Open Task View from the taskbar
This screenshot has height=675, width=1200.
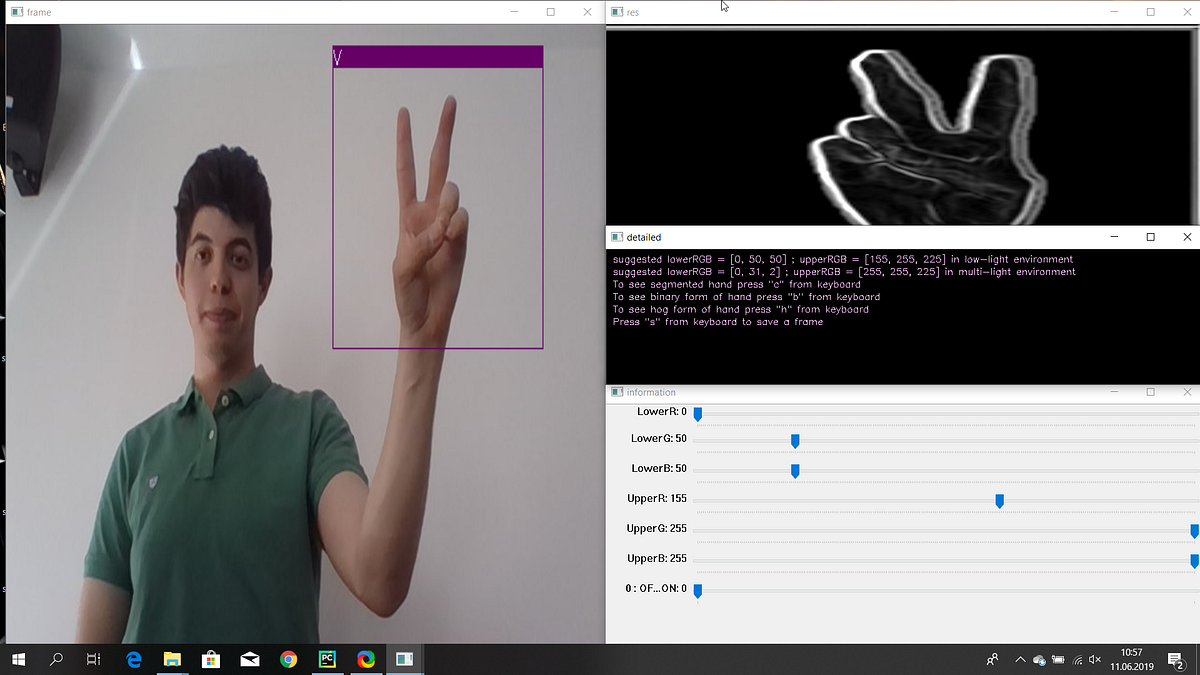[93, 659]
